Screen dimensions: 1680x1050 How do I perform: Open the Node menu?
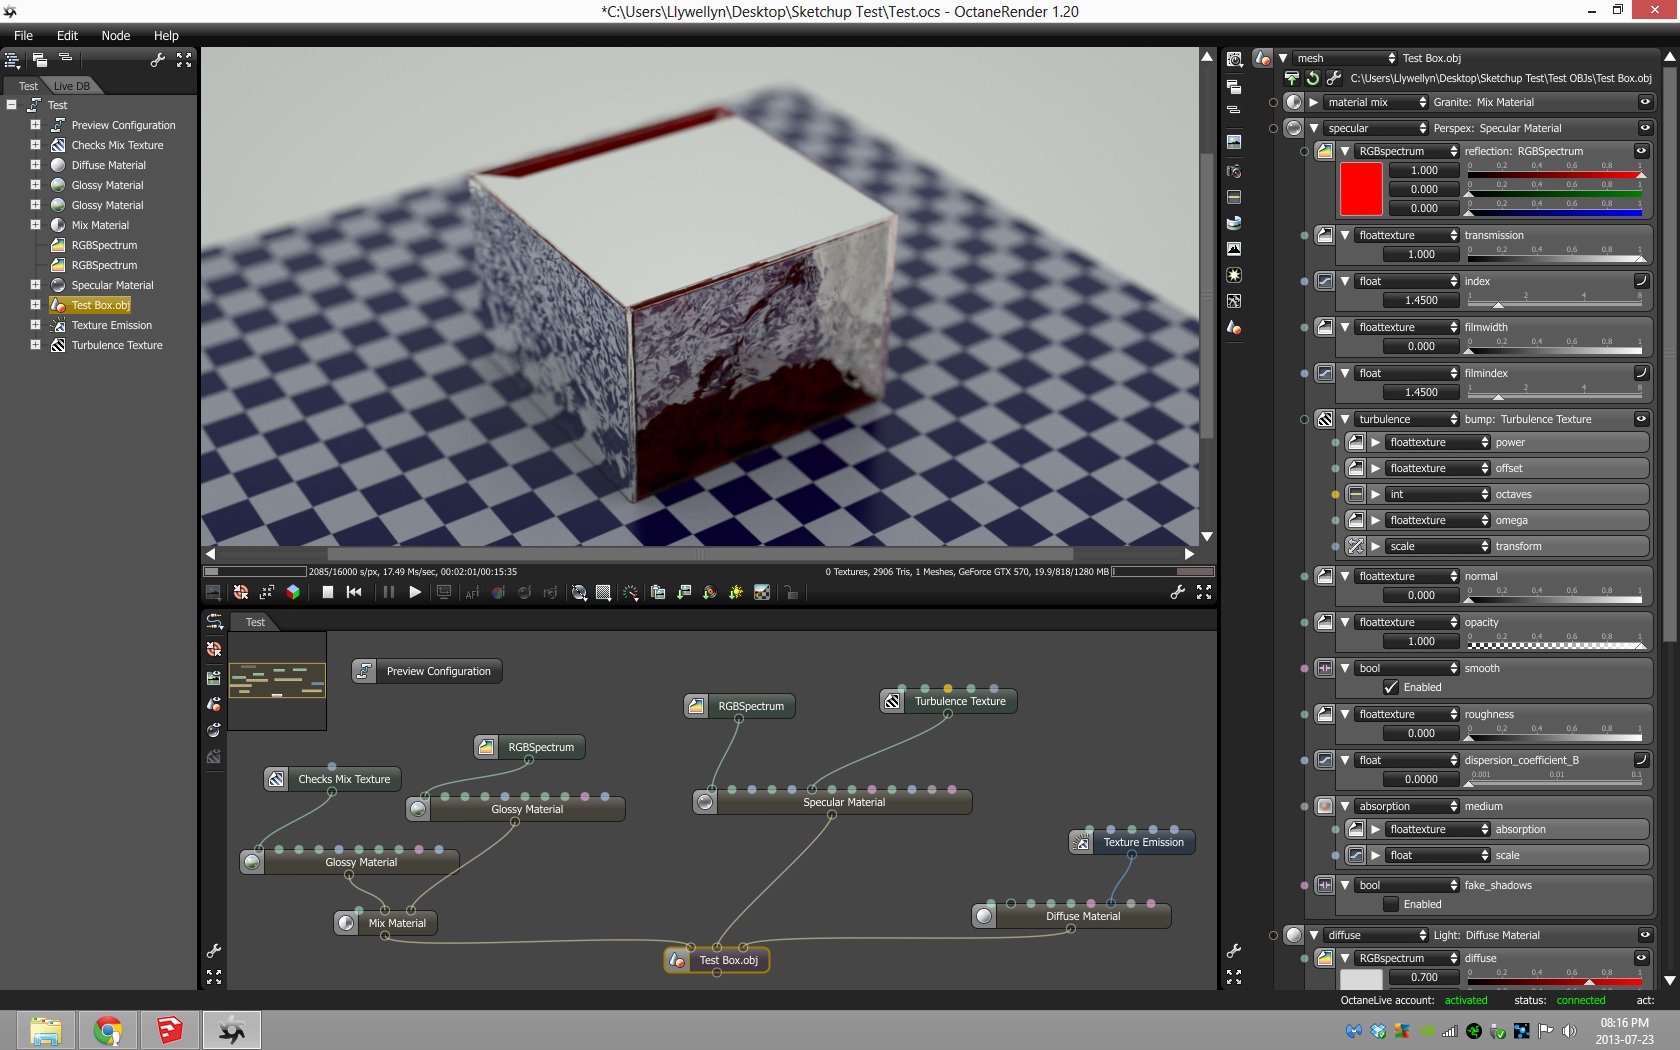pyautogui.click(x=116, y=35)
